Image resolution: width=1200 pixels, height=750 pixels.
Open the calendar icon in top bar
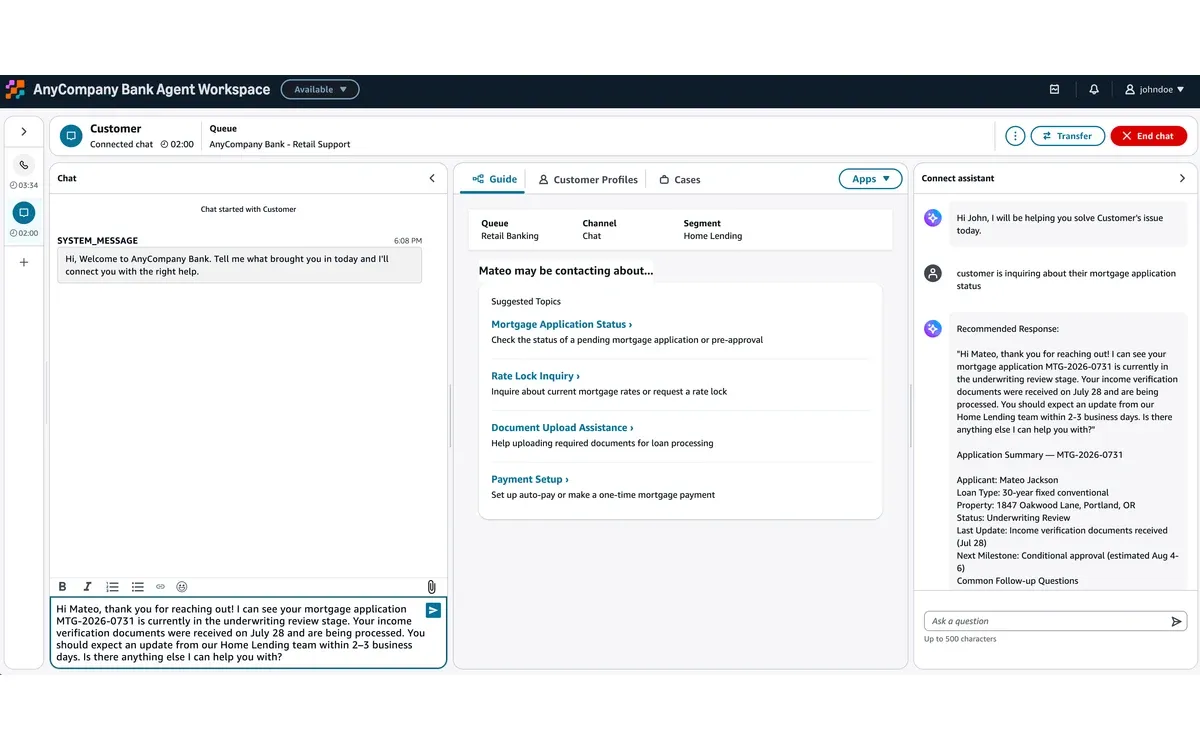point(1054,89)
